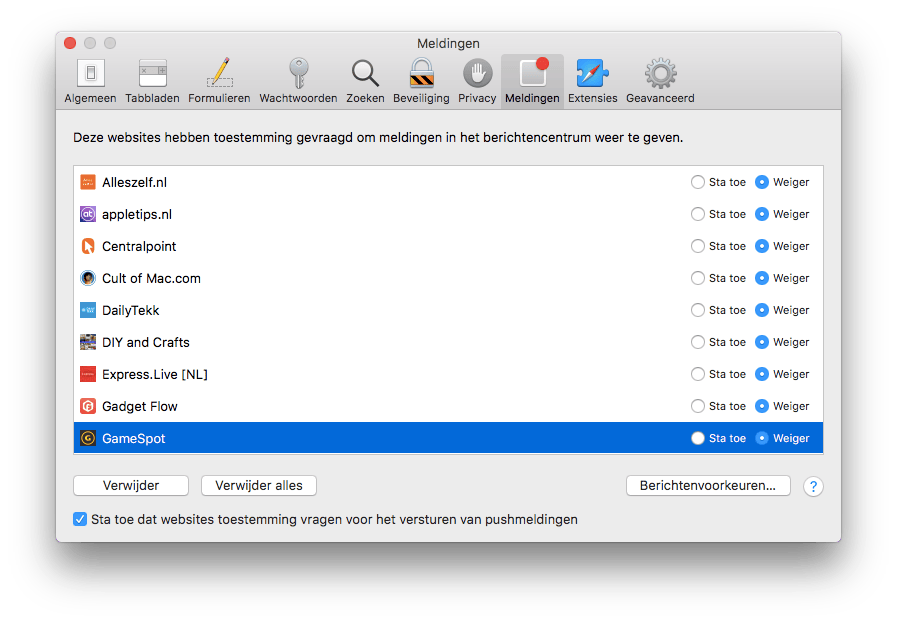Image resolution: width=897 pixels, height=622 pixels.
Task: Select the DIY and Crafts row name
Action: point(145,343)
